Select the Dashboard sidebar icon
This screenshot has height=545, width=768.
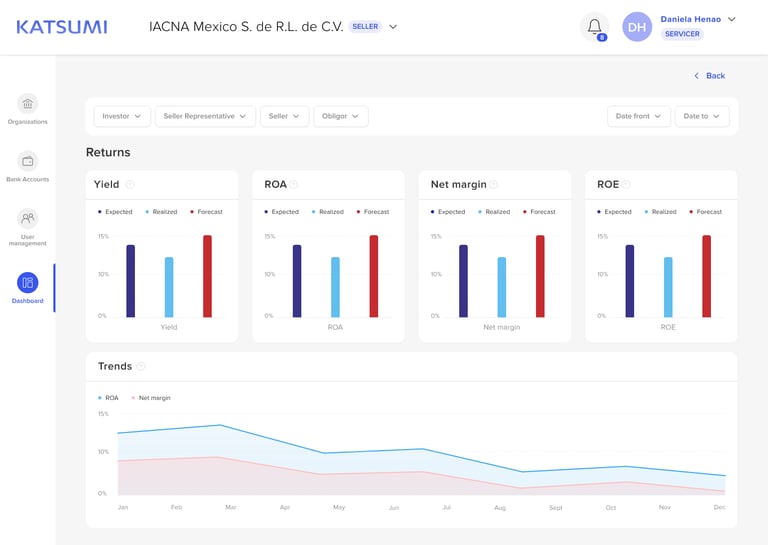point(27,283)
